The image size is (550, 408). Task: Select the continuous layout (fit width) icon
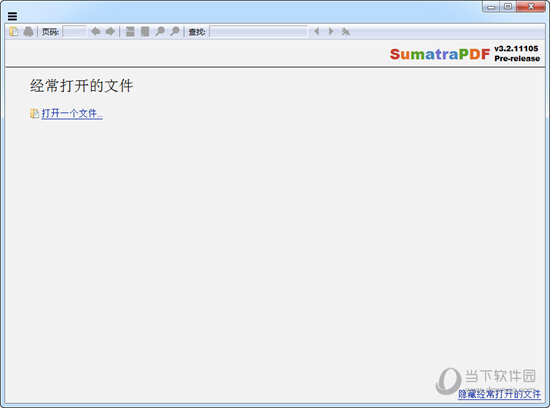130,32
